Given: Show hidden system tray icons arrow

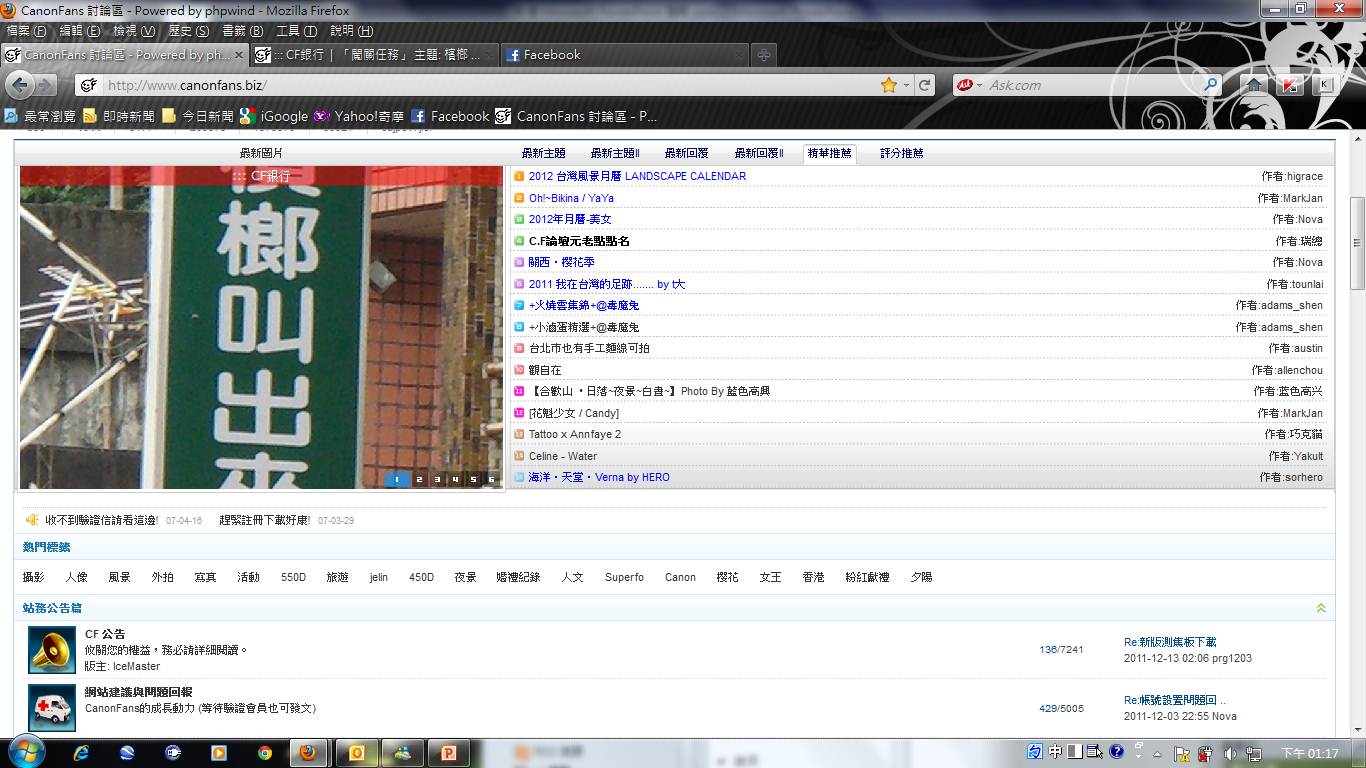Looking at the screenshot, I should (x=1158, y=752).
